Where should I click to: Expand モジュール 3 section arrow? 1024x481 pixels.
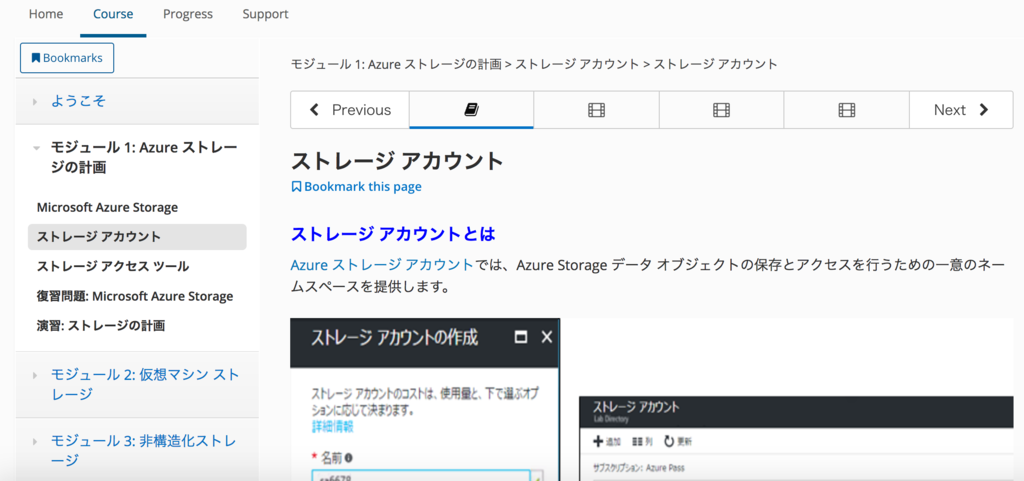35,442
